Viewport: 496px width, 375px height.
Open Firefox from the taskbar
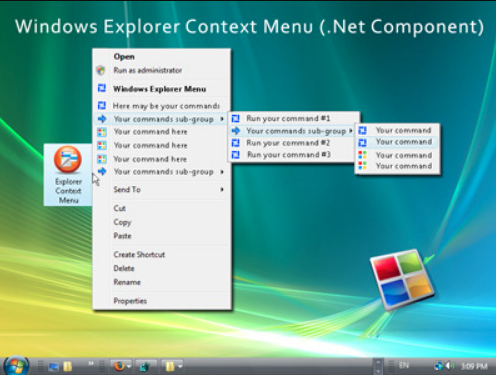tap(119, 367)
